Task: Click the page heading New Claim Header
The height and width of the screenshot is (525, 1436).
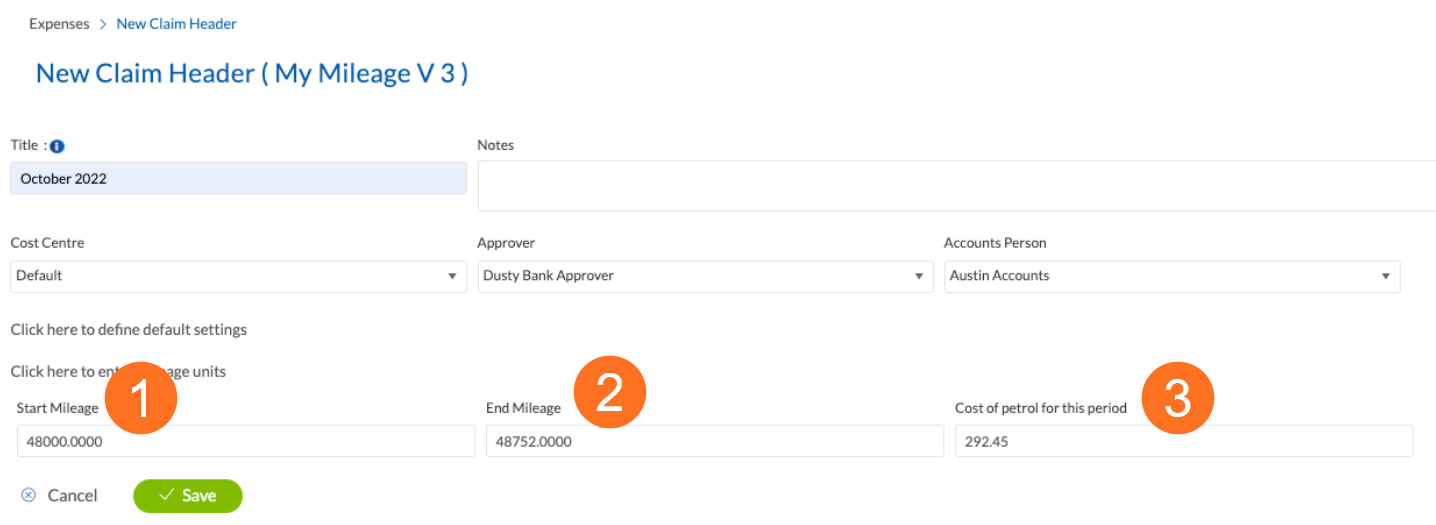Action: [x=252, y=73]
